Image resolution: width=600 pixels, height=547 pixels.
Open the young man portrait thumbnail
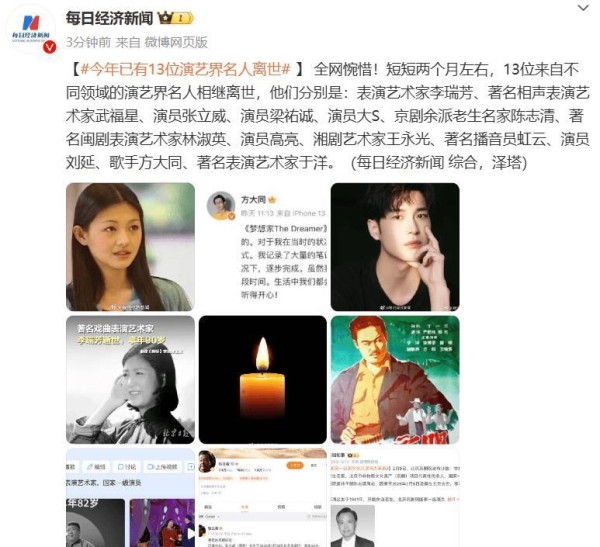pyautogui.click(x=395, y=247)
